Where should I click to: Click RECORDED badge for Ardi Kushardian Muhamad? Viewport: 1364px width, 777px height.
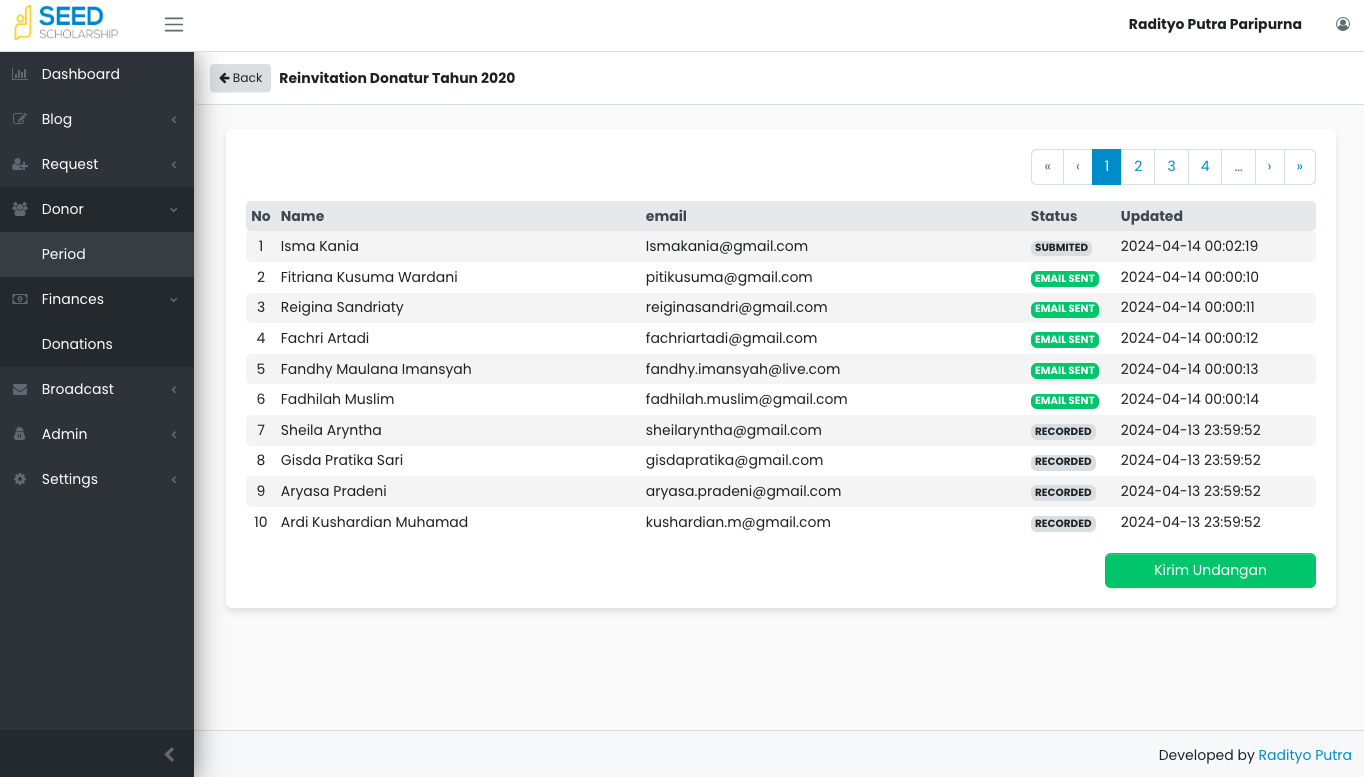click(1063, 523)
